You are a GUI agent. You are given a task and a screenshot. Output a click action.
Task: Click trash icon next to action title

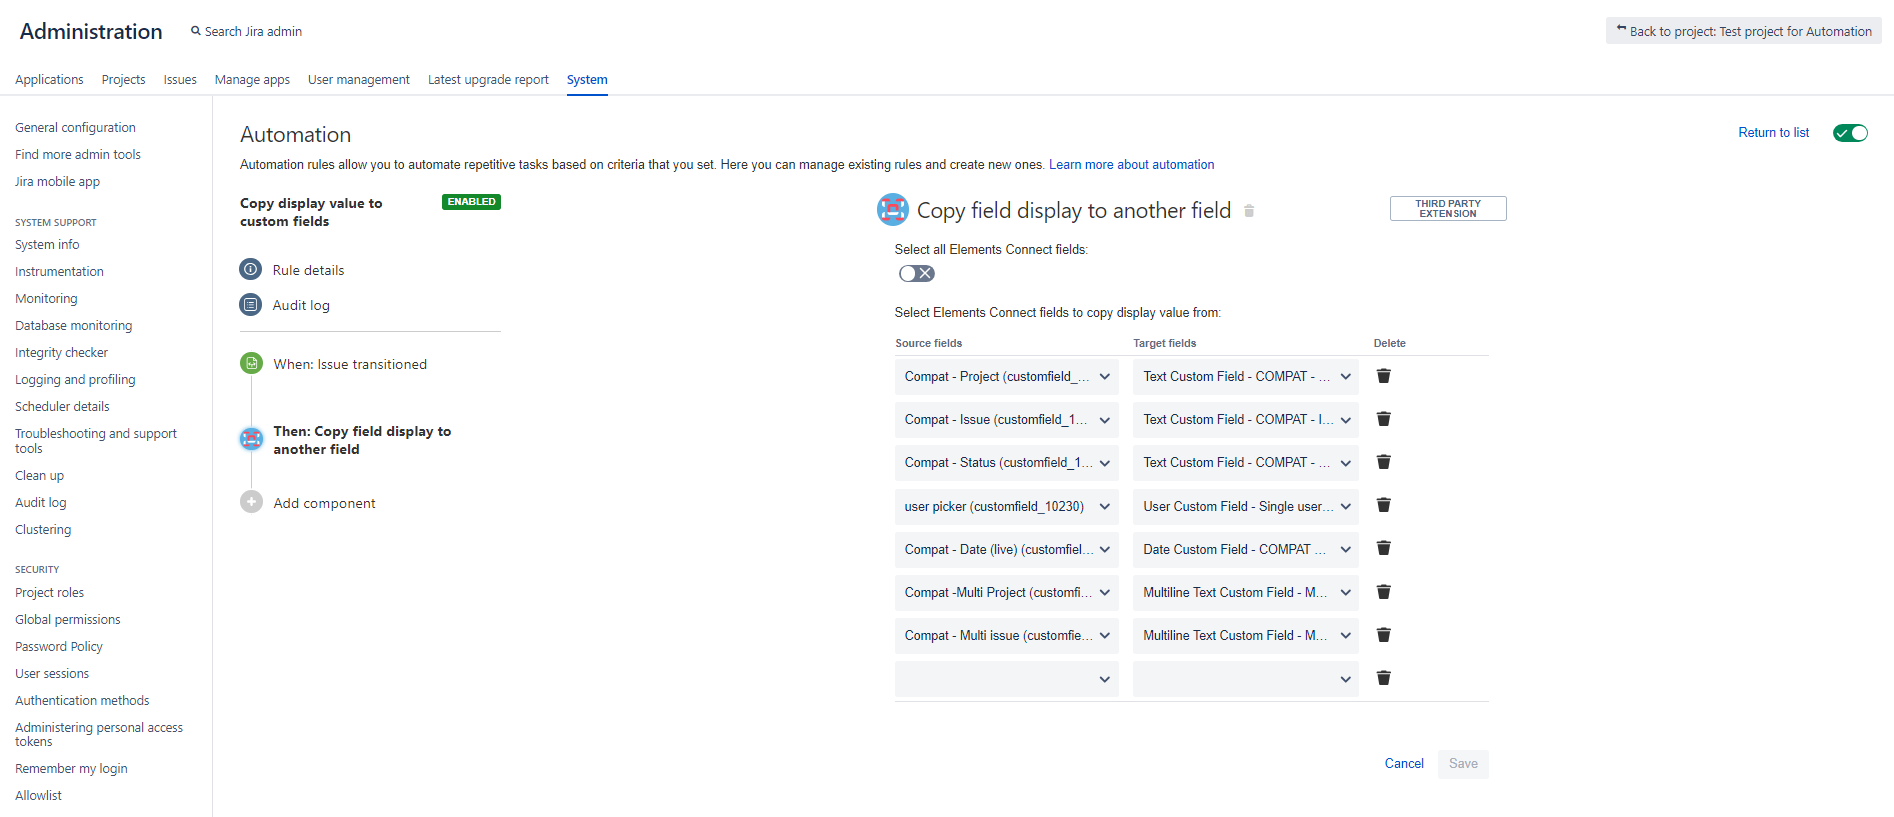(1249, 211)
